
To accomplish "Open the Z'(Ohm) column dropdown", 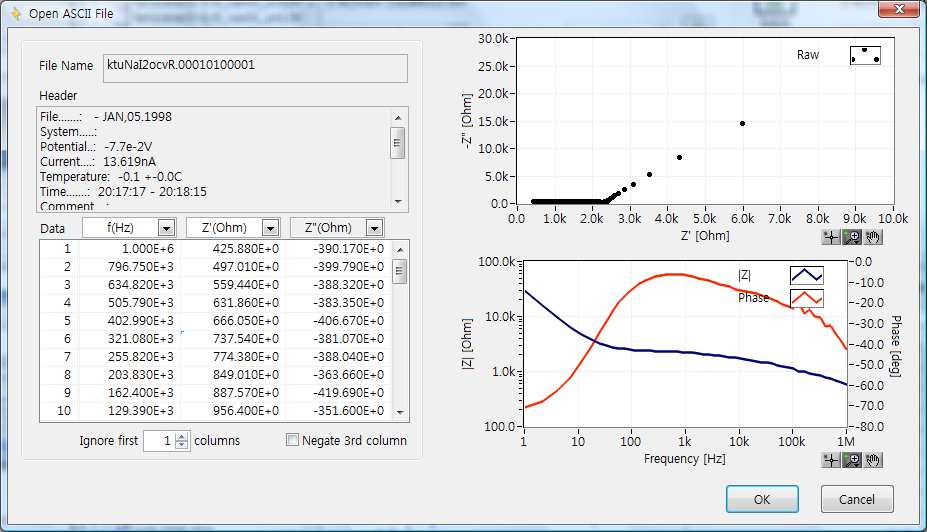I will [x=269, y=228].
